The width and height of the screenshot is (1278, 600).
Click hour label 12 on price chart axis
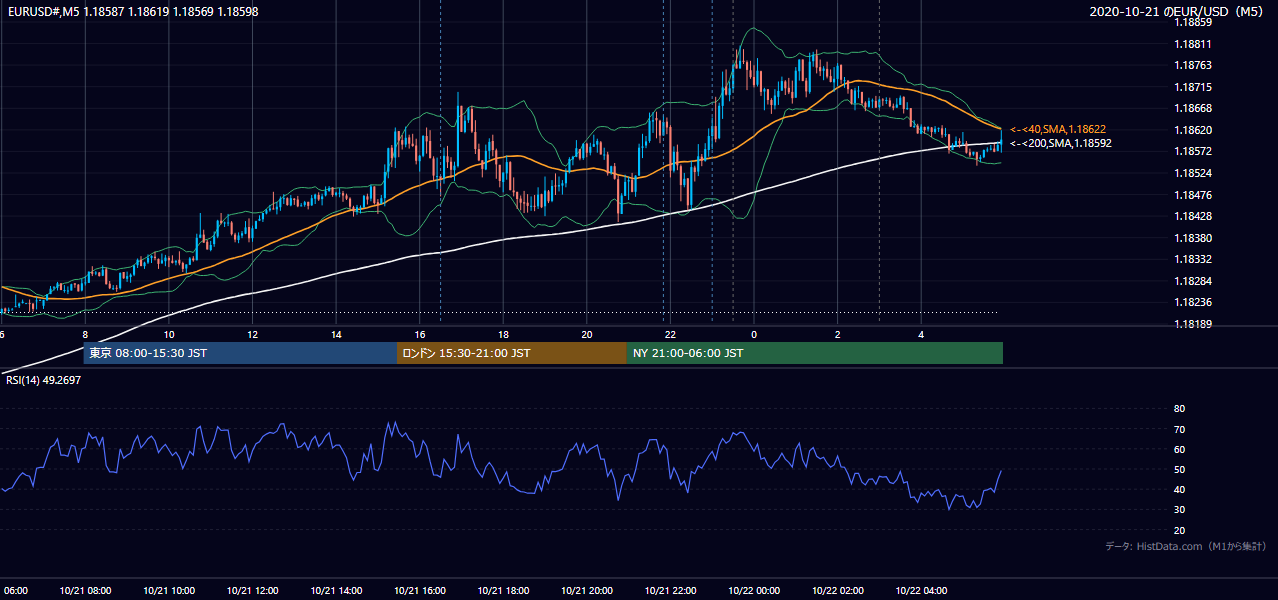coord(252,334)
